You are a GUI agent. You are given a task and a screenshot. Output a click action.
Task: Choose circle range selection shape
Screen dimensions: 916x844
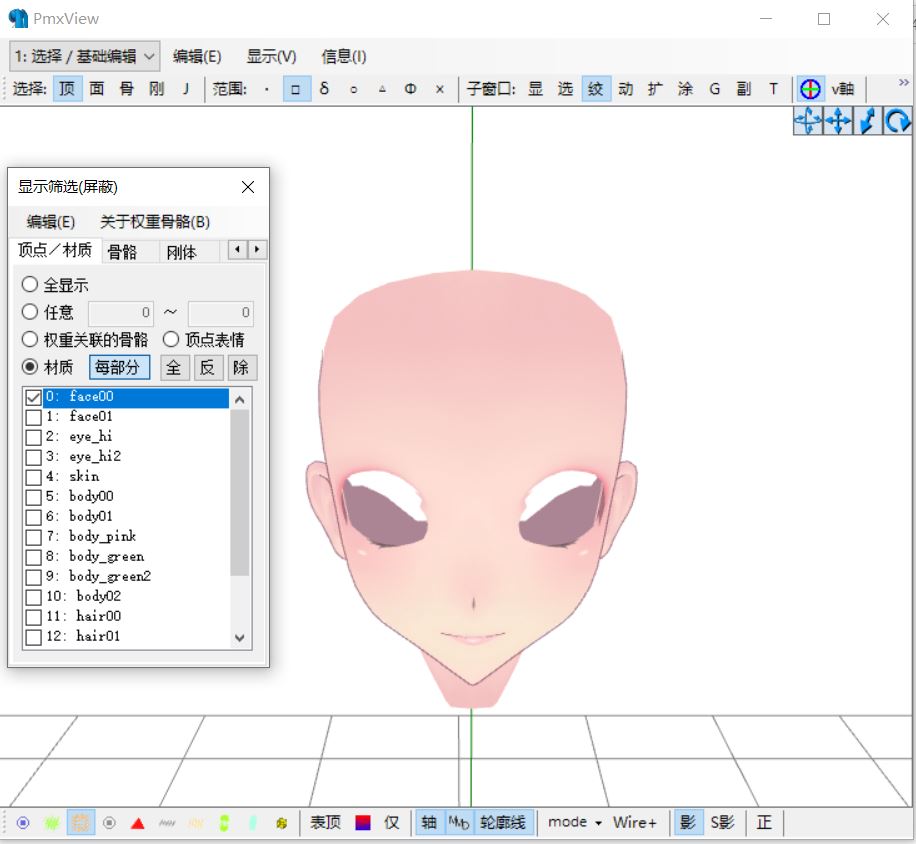click(x=353, y=89)
